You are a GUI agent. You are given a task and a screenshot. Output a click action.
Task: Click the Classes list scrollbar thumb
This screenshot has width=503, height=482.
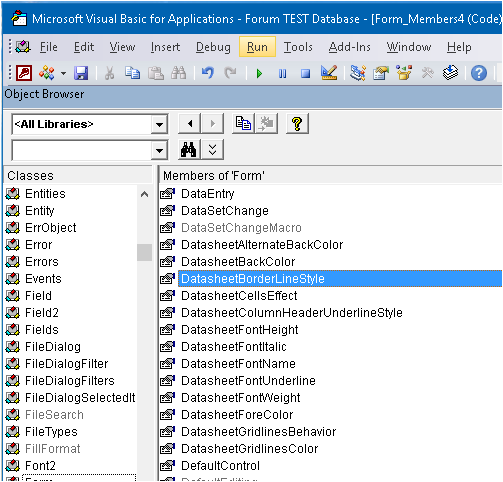click(144, 252)
